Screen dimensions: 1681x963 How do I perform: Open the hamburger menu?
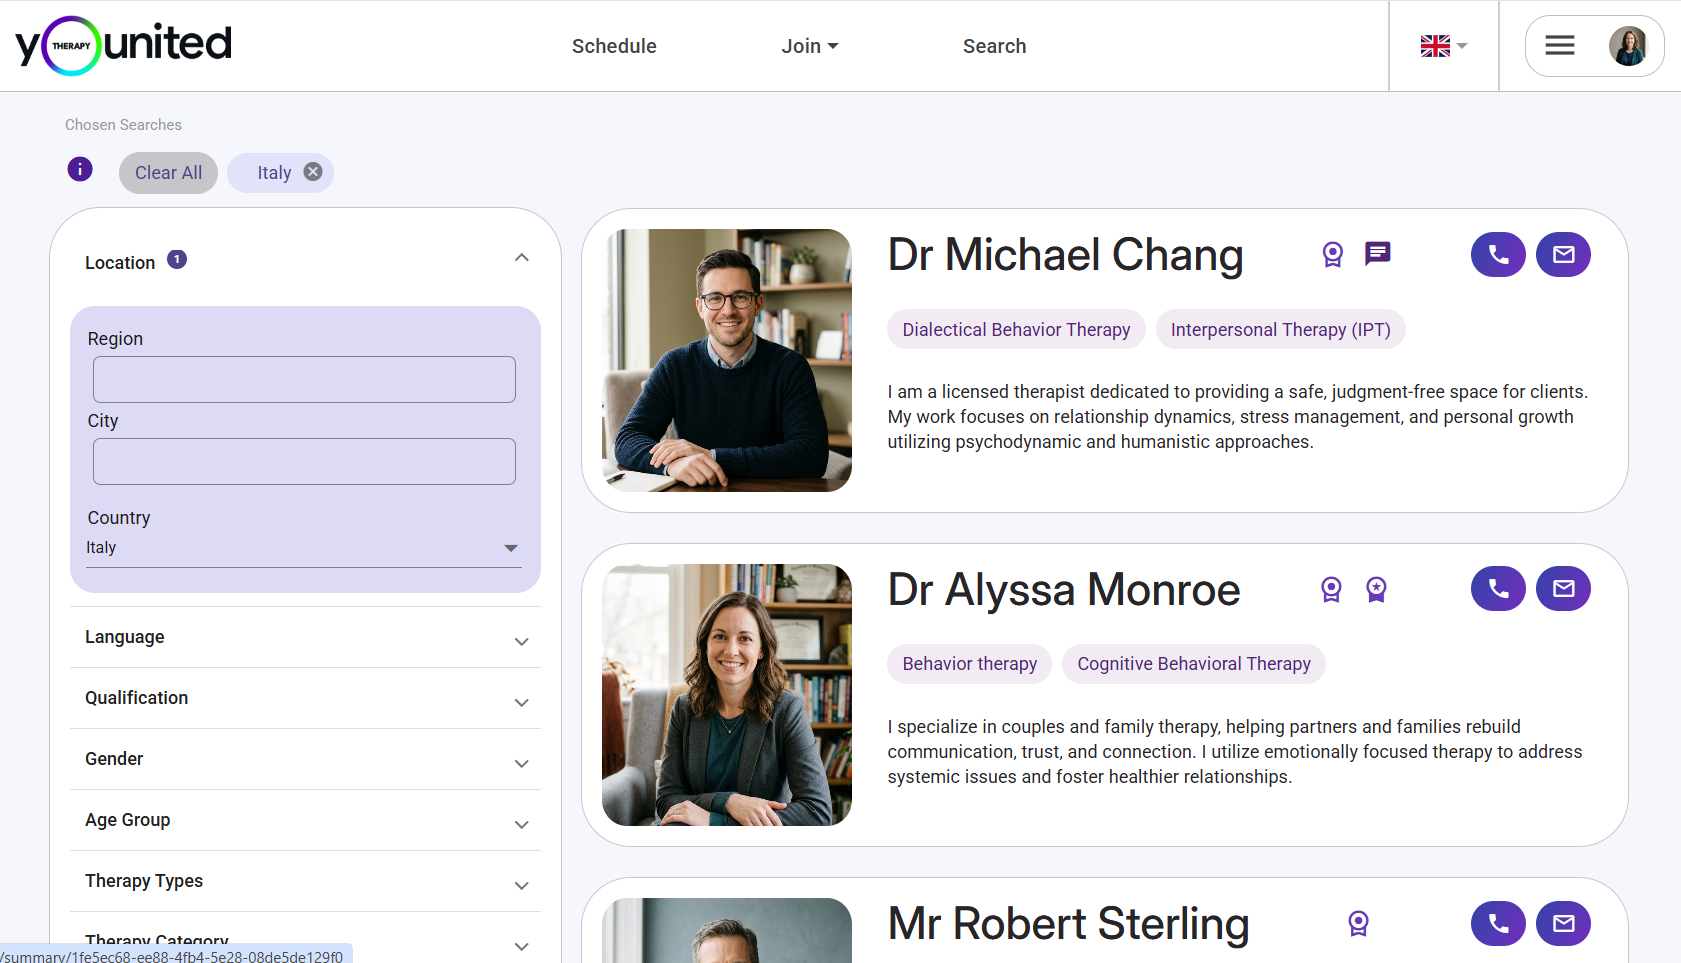pyautogui.click(x=1558, y=45)
